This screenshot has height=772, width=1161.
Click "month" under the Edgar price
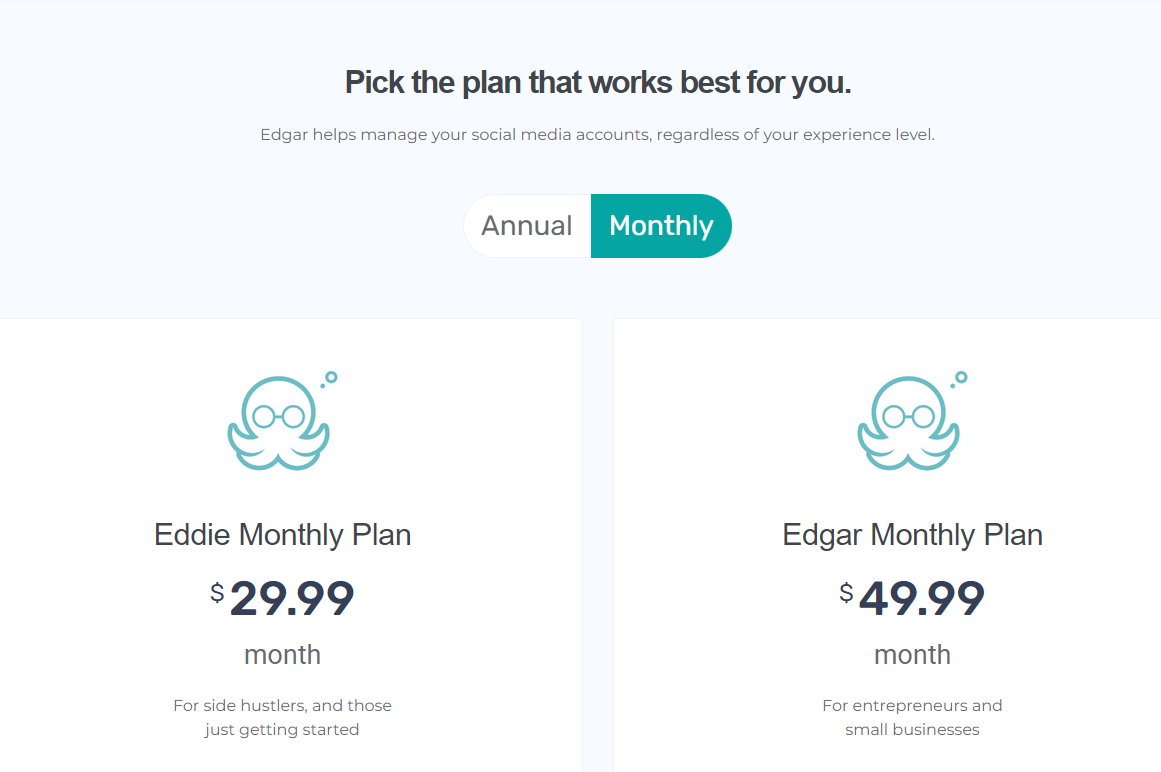[x=912, y=654]
